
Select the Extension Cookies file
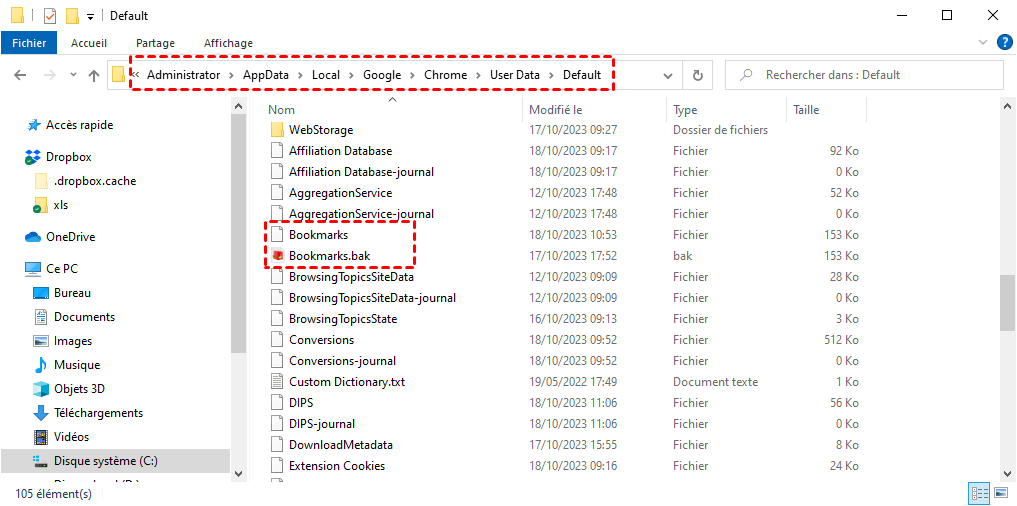coord(337,466)
